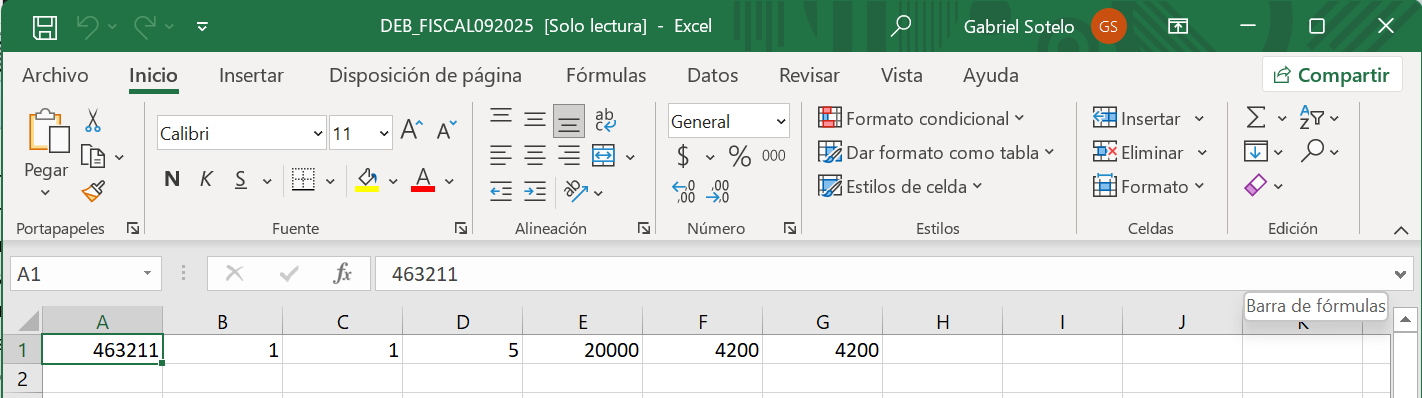Viewport: 1422px width, 398px height.
Task: Open the Ayuda tab
Action: [x=990, y=75]
